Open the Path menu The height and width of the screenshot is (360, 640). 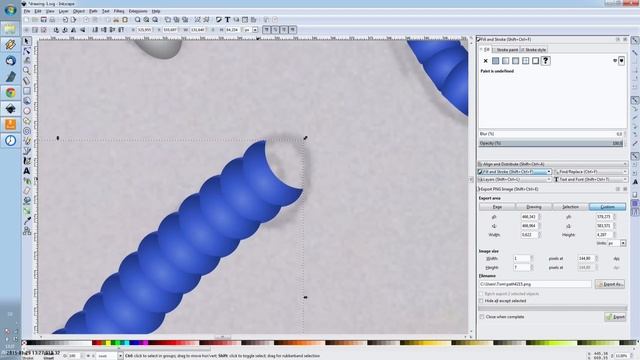[93, 11]
